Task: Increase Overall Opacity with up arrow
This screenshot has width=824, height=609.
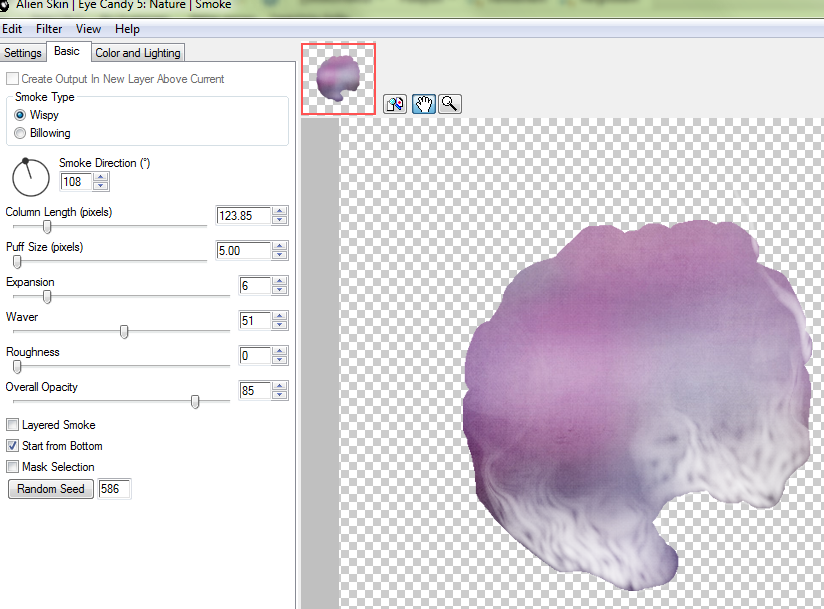Action: [x=280, y=386]
